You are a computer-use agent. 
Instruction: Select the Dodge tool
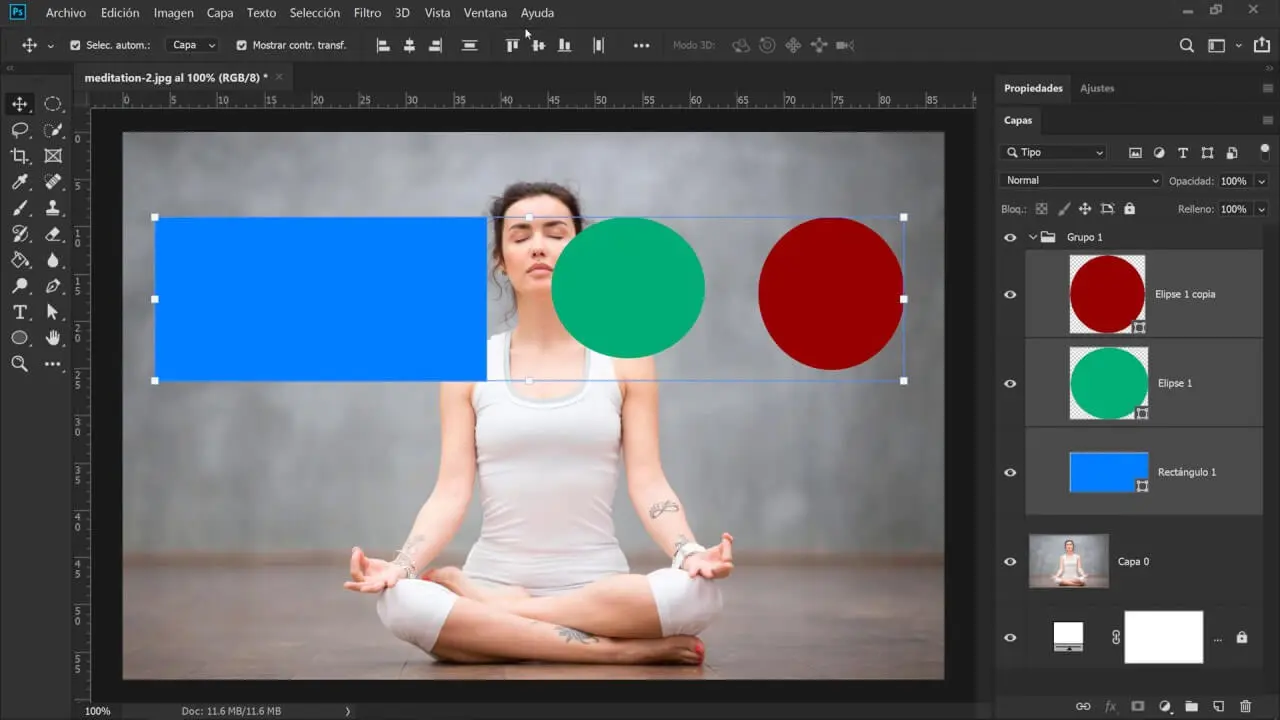(x=19, y=286)
